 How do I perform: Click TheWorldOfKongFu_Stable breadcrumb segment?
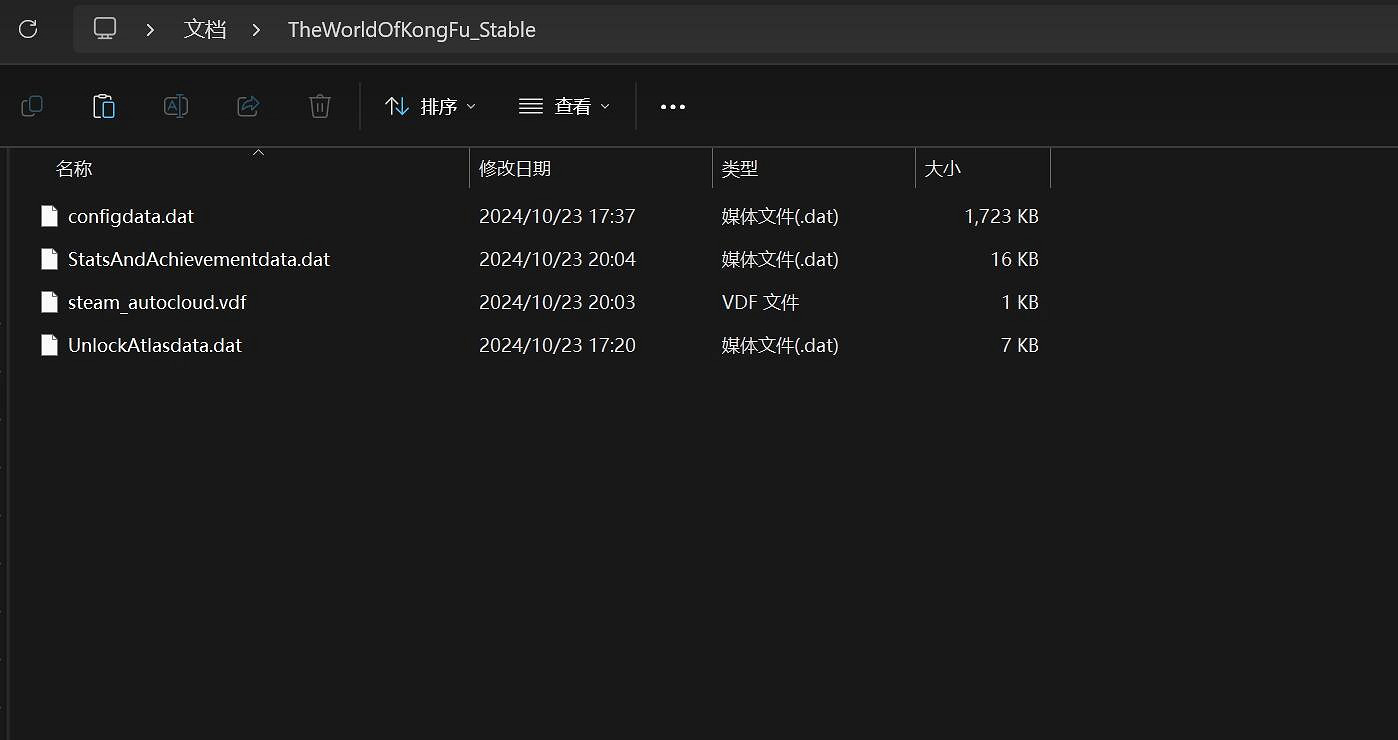(411, 30)
